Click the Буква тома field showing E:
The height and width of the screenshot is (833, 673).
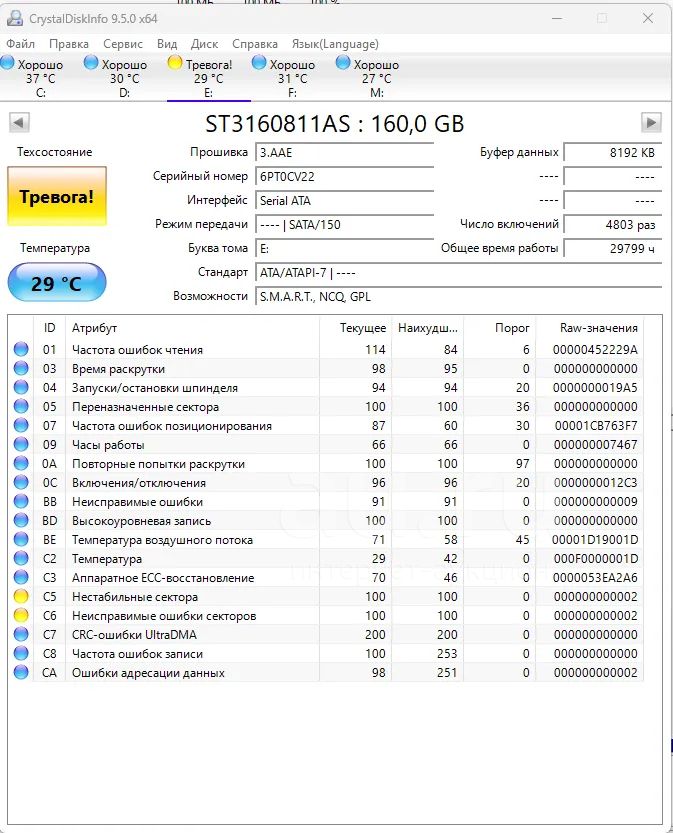pyautogui.click(x=344, y=248)
